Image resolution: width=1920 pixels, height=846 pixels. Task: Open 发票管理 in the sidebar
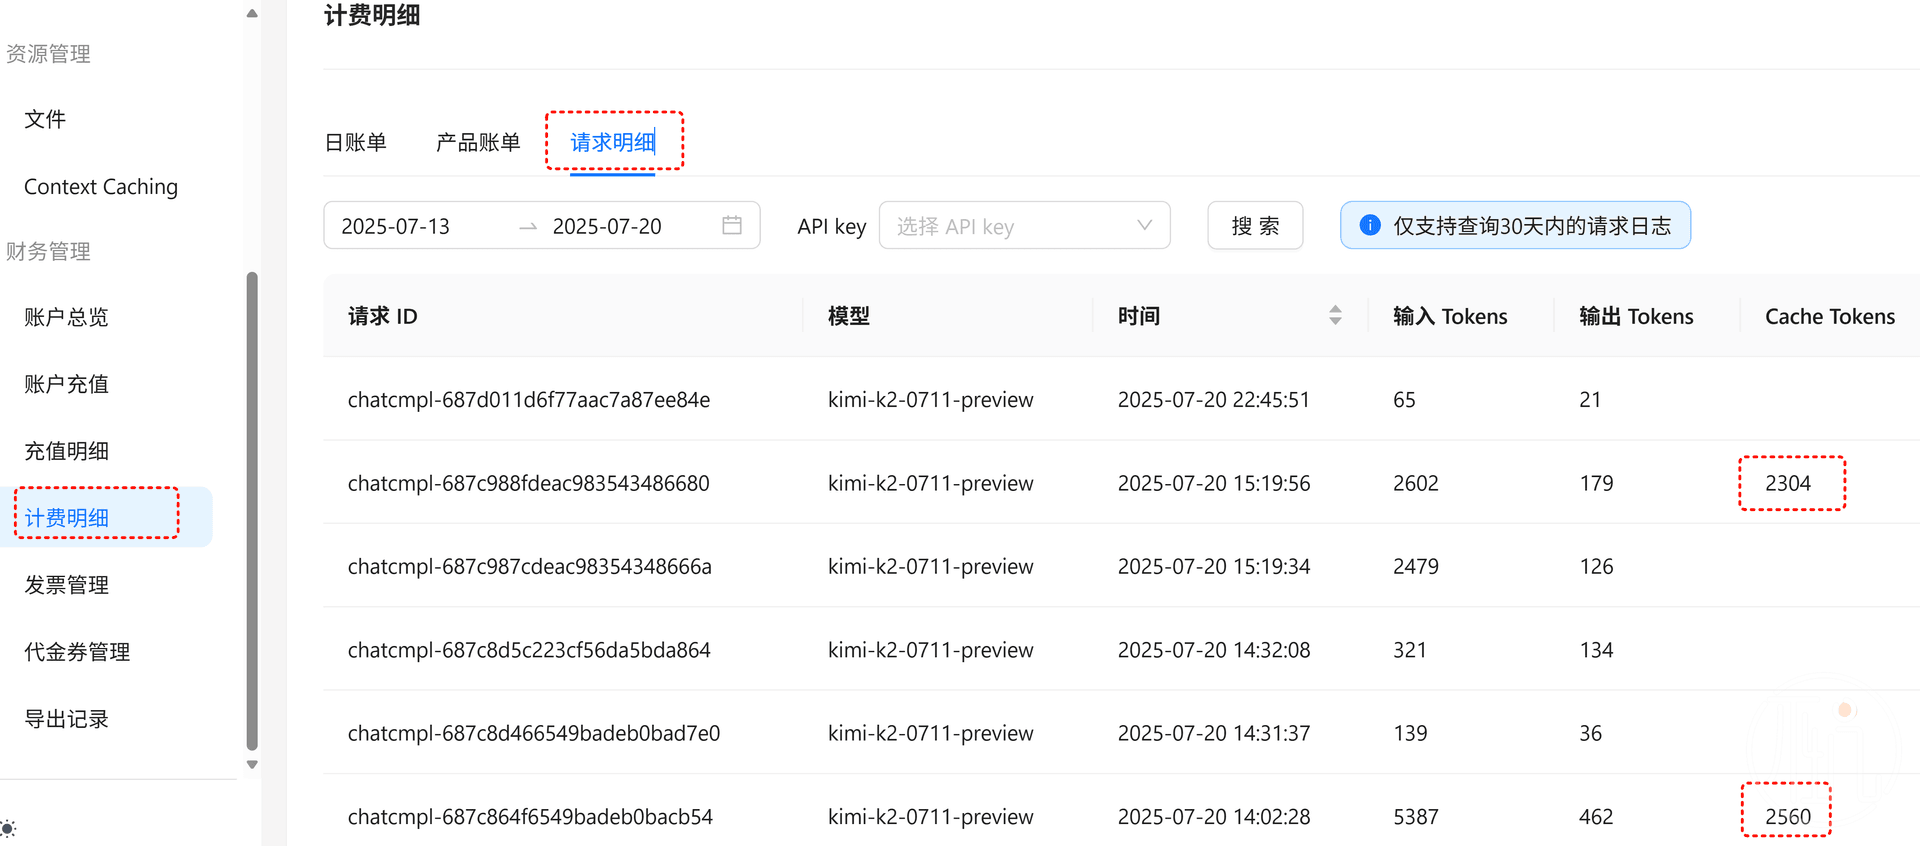point(66,585)
